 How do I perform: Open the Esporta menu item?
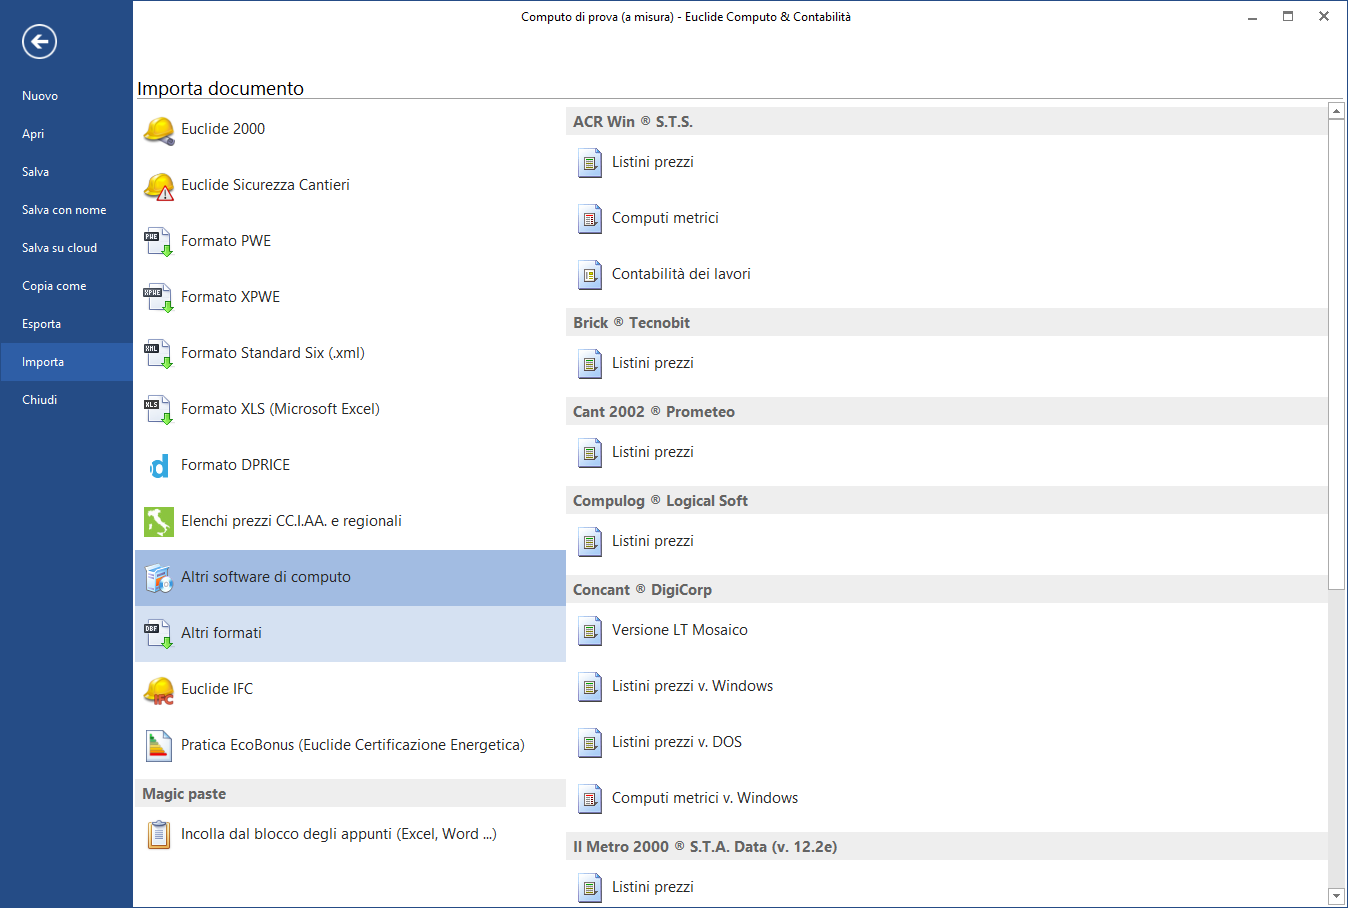pyautogui.click(x=42, y=324)
